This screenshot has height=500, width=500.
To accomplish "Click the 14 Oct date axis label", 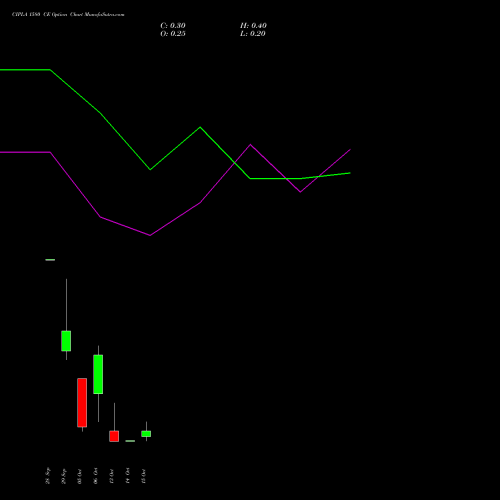I will click(128, 476).
